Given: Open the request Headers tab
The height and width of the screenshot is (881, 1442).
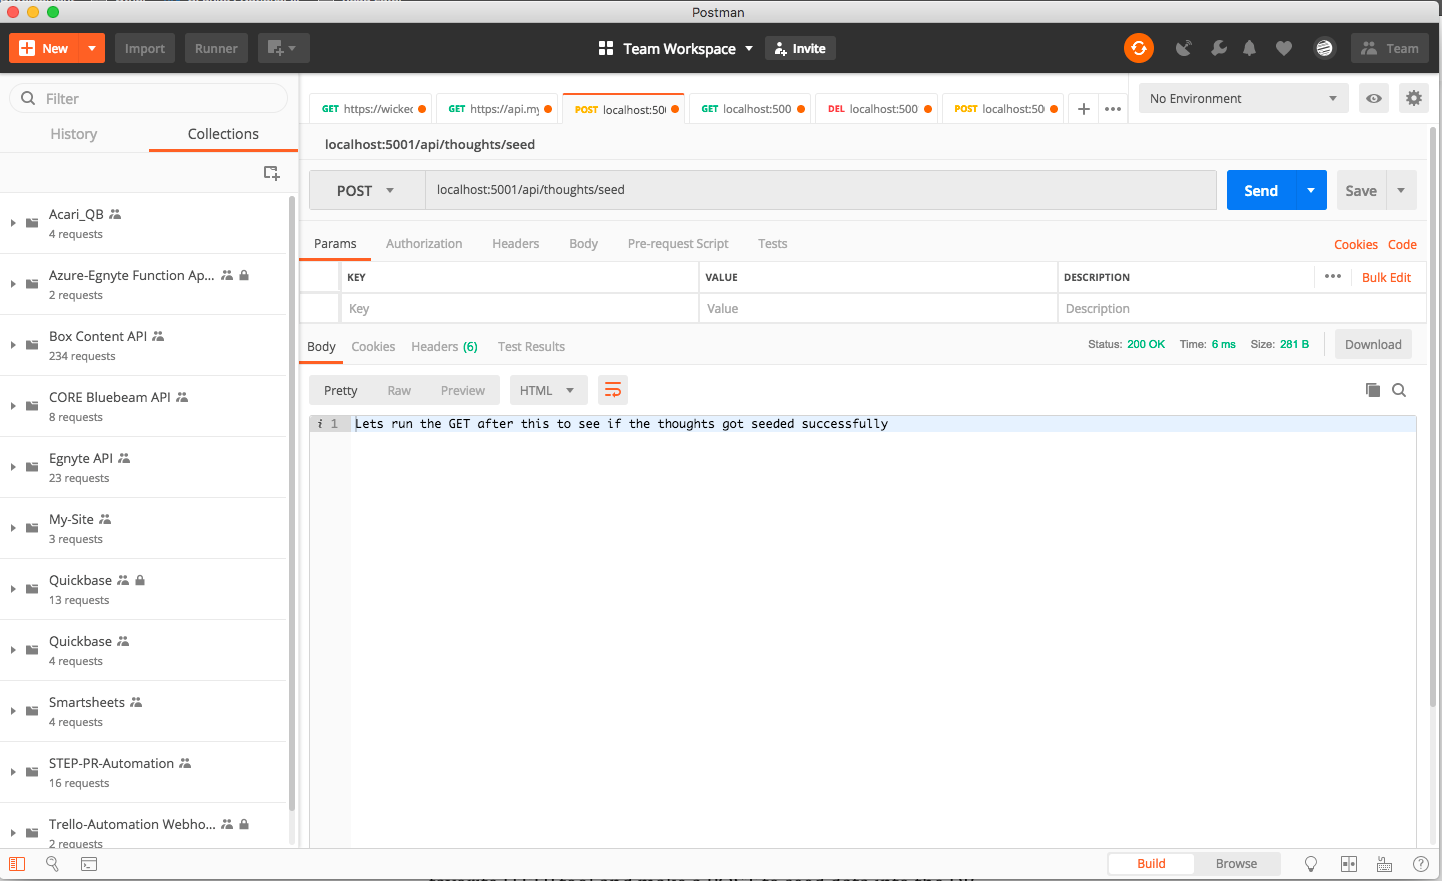Looking at the screenshot, I should pos(515,243).
